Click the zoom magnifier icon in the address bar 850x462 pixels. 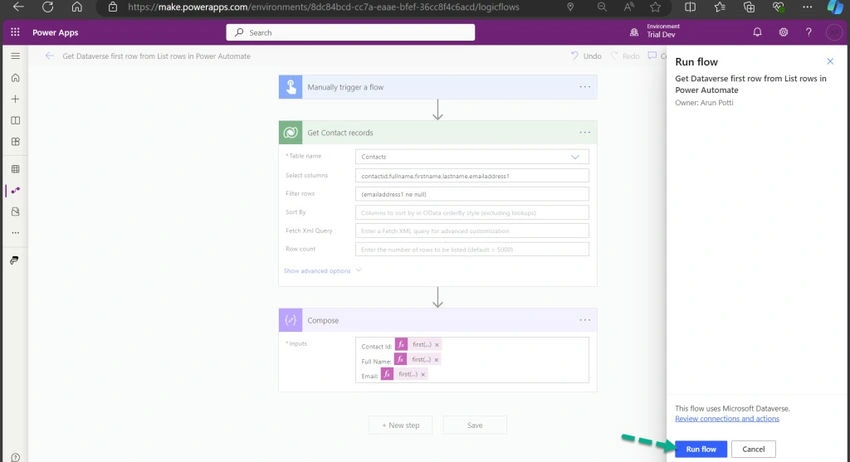coord(602,7)
